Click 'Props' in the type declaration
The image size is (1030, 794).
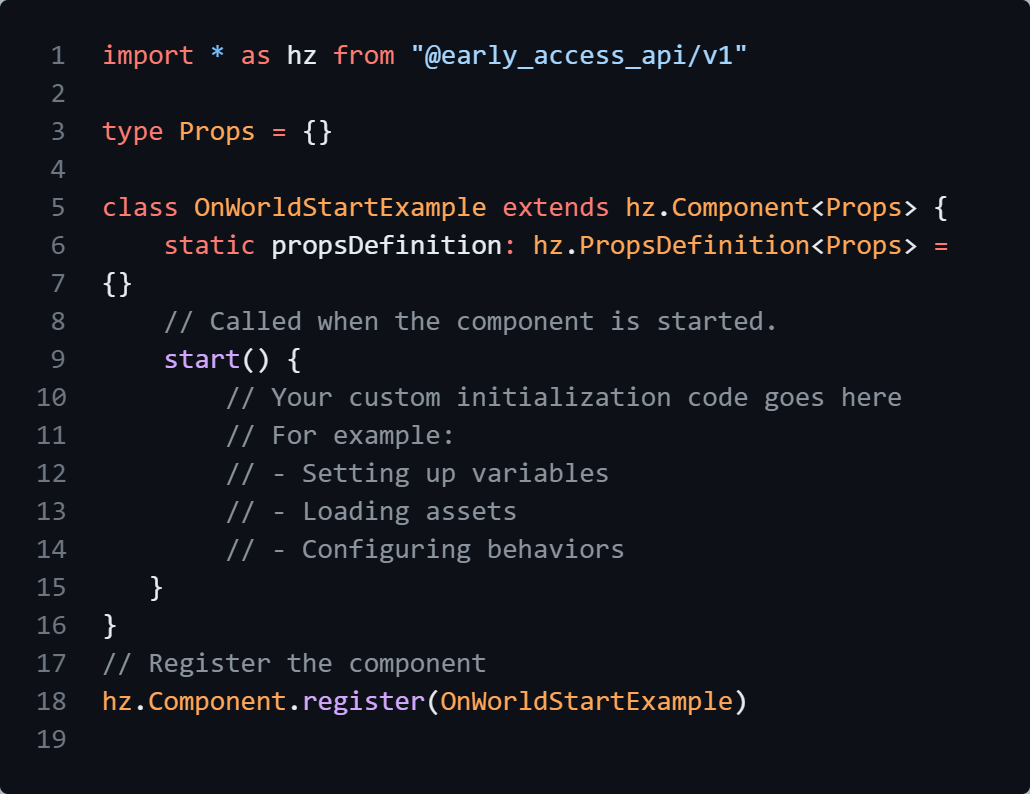pyautogui.click(x=217, y=131)
